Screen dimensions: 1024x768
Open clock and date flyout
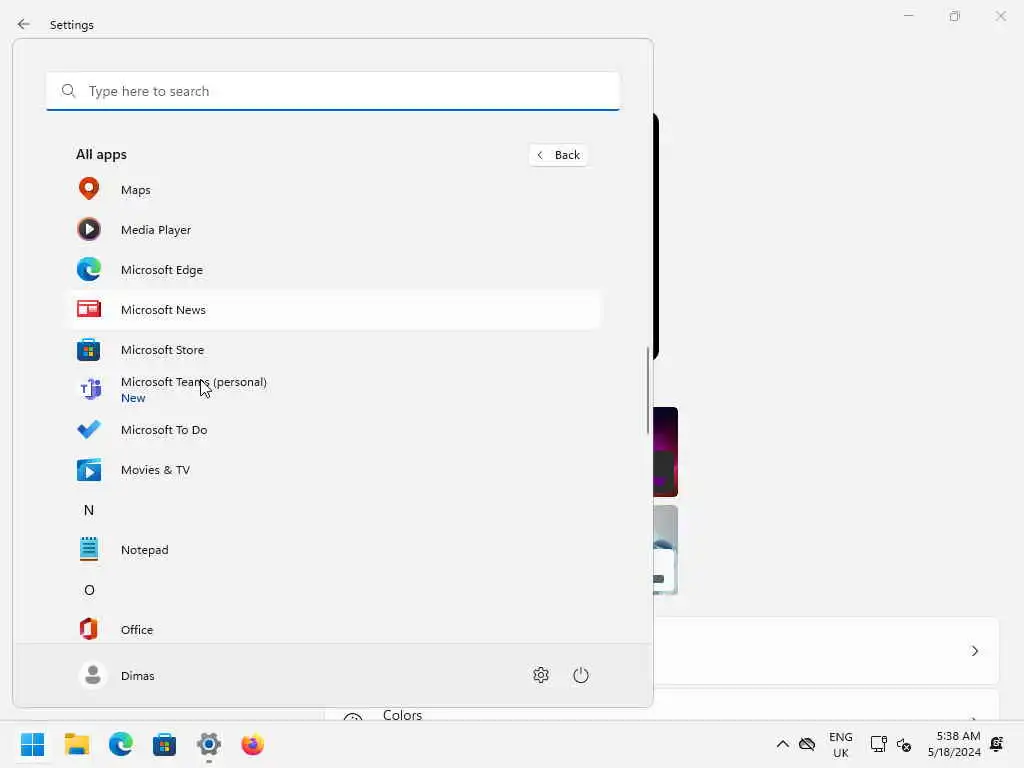coord(954,744)
